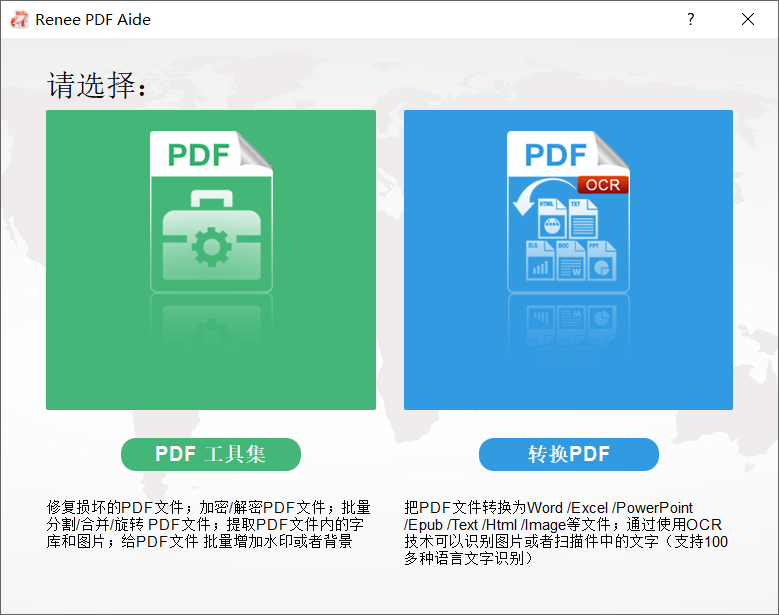Click the XLS spreadsheet file icon

(x=540, y=260)
